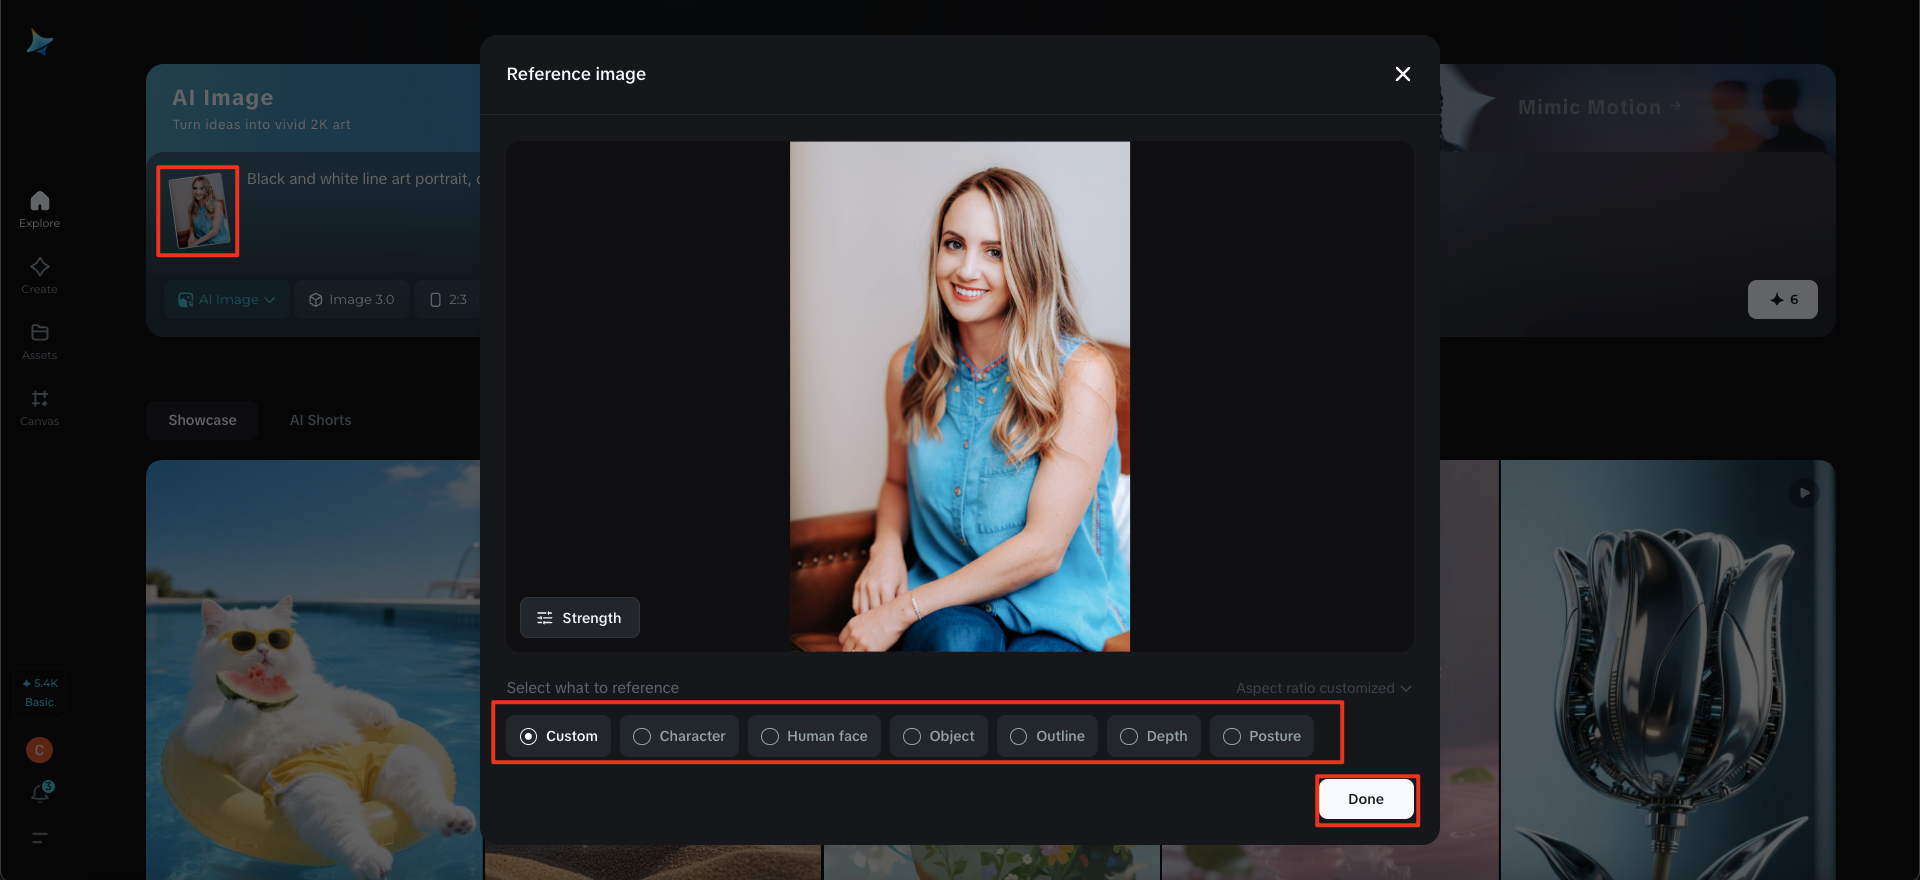
Task: Switch to the Showcase tab
Action: pyautogui.click(x=202, y=420)
